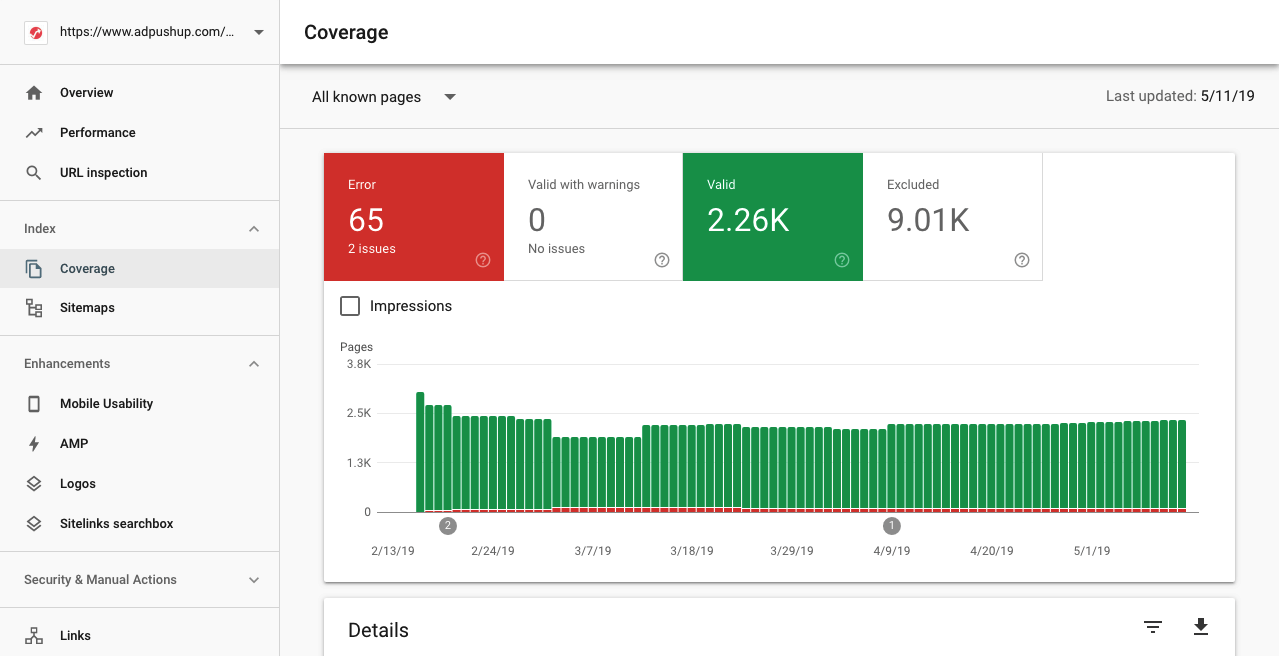Open the All known pages dropdown
This screenshot has height=656, width=1279.
[383, 97]
